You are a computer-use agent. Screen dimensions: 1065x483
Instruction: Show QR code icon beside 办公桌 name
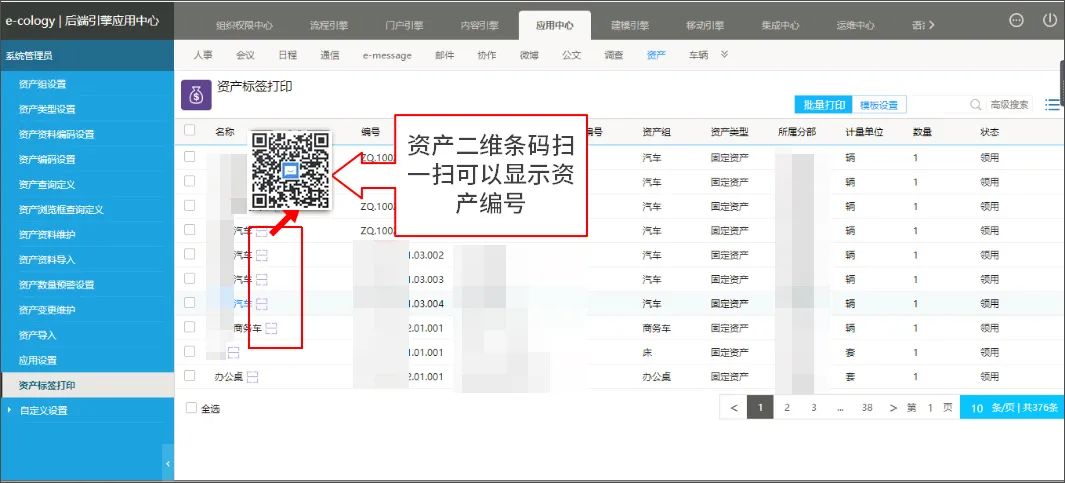[252, 377]
